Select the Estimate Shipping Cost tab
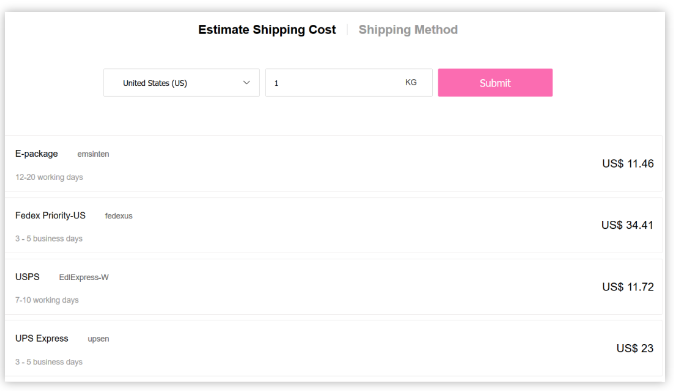 point(267,30)
